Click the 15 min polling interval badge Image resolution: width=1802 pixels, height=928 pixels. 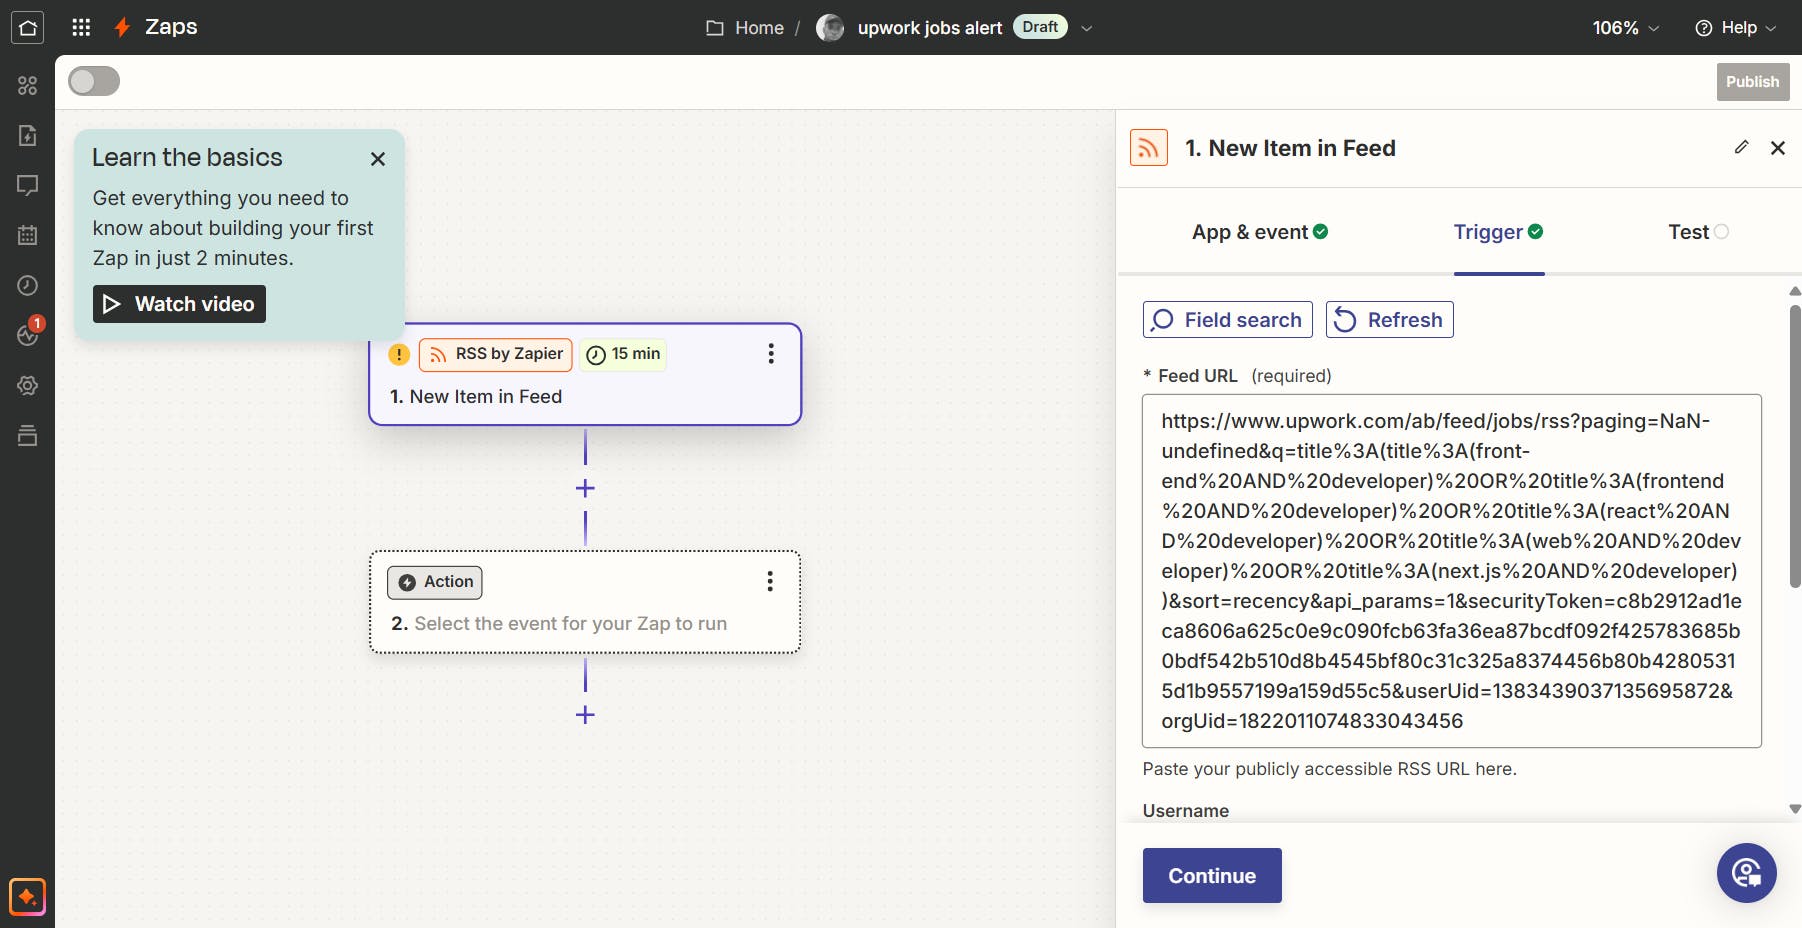pos(623,354)
